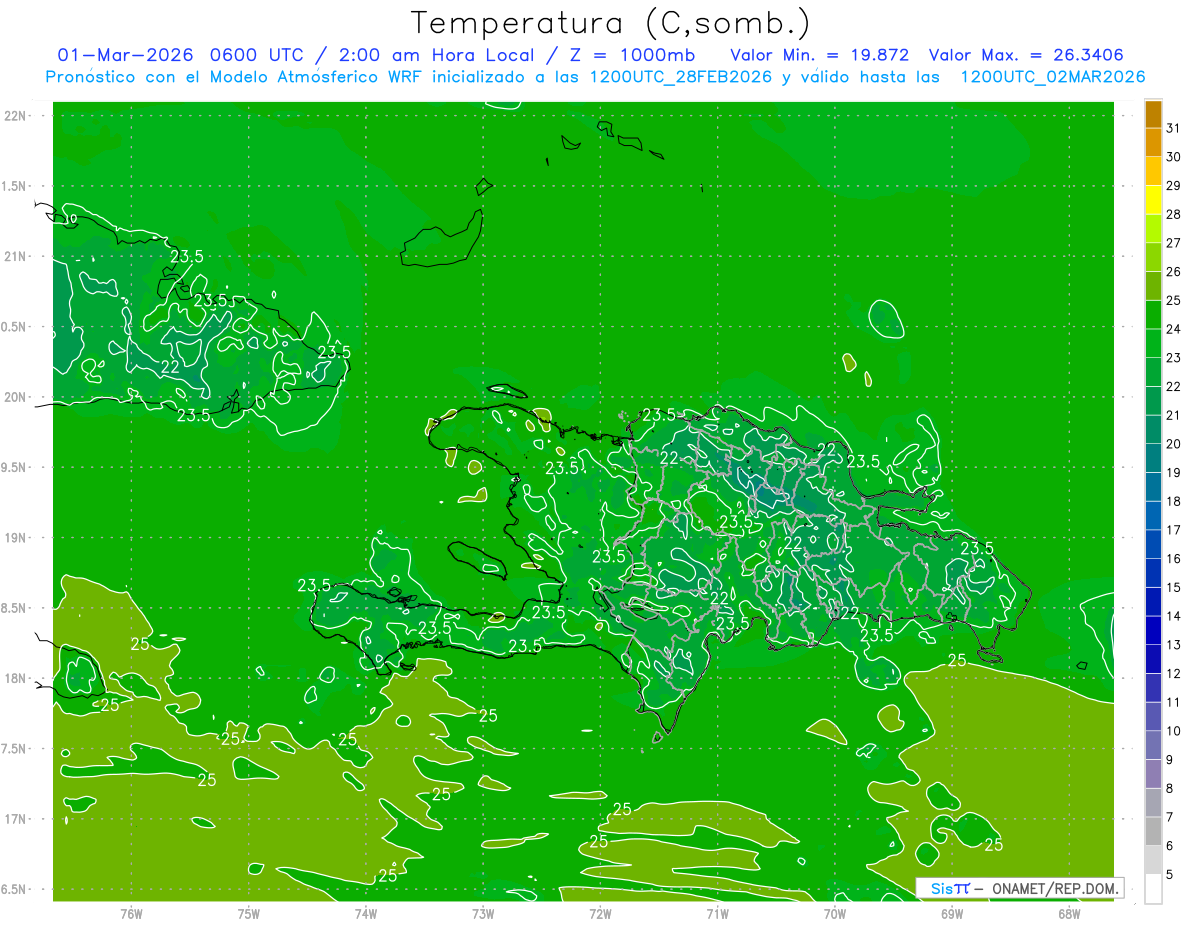Click the dark blue legend swatch between 13 and 14

coord(1153,630)
